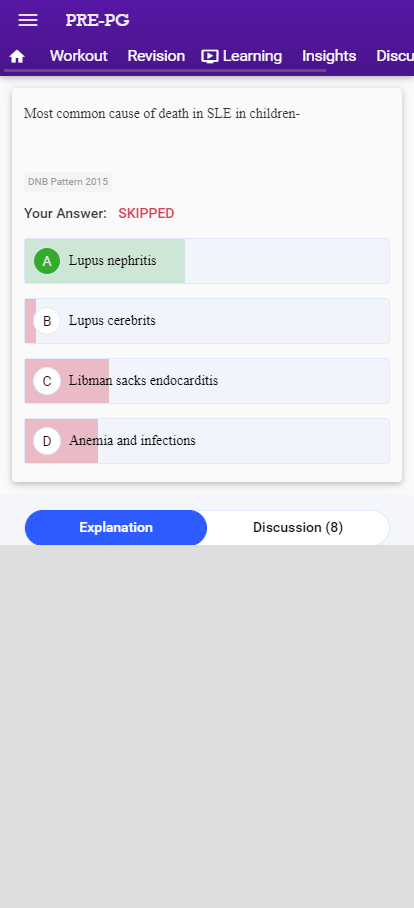This screenshot has width=414, height=908.
Task: Open the Insights tab
Action: pos(329,56)
